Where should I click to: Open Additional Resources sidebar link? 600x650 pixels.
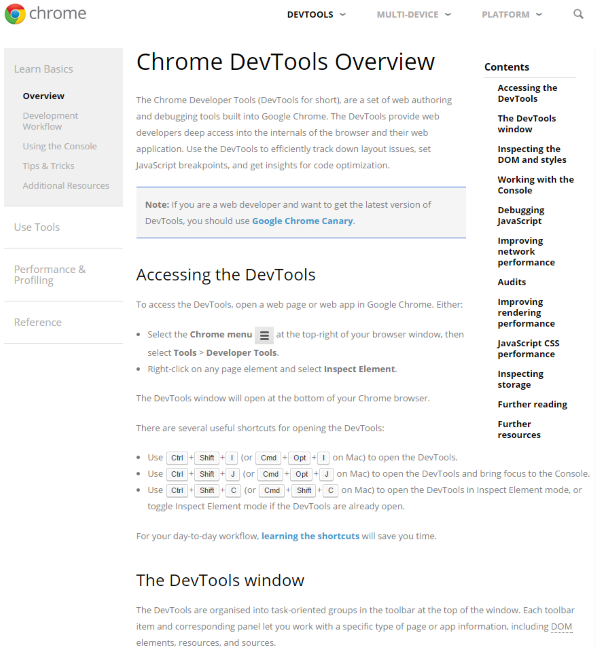tap(66, 186)
